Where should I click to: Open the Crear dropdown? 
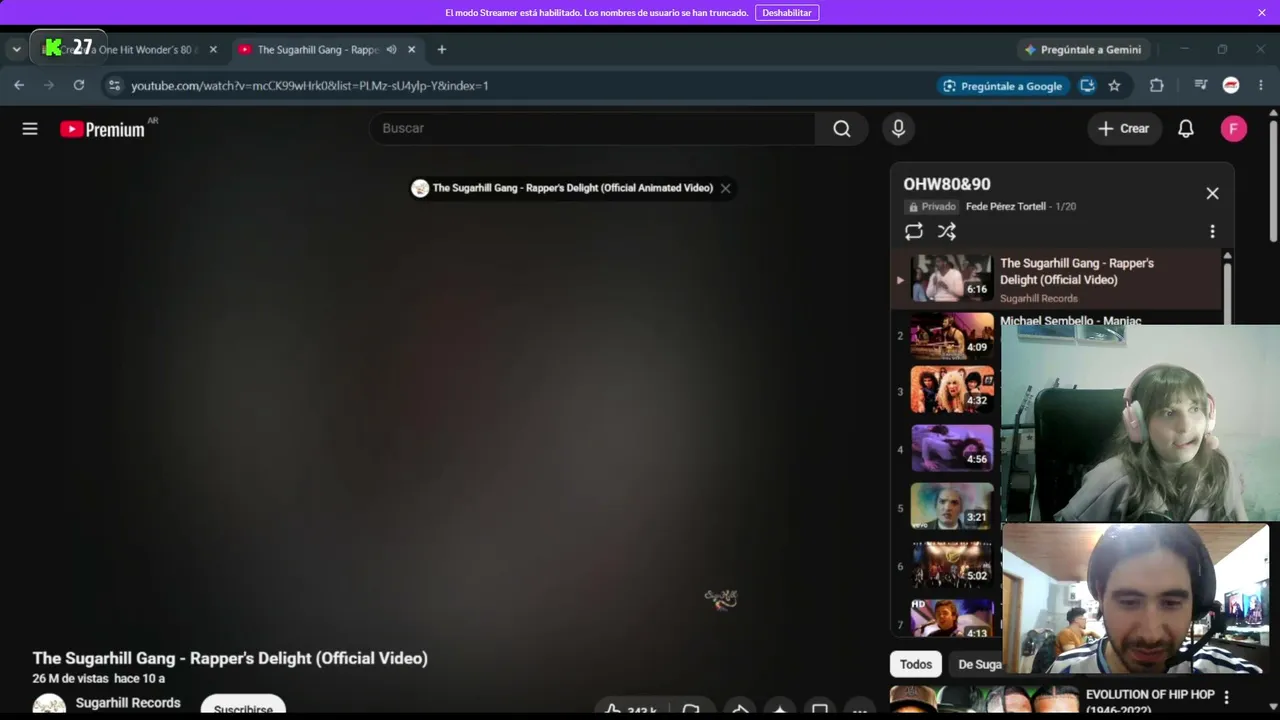point(1124,128)
